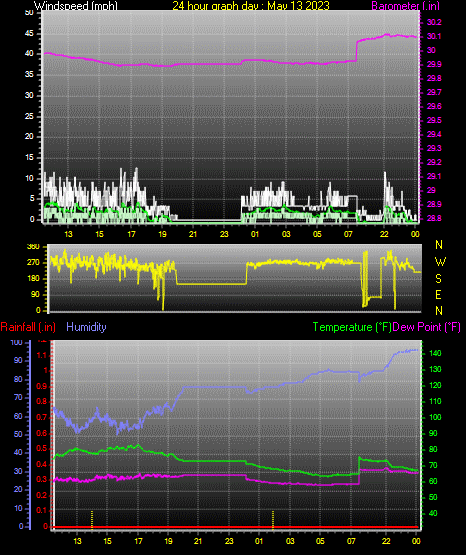Click the 0.7 rainfall axis value
Viewport: 466px width, 555px height.
tap(42, 417)
